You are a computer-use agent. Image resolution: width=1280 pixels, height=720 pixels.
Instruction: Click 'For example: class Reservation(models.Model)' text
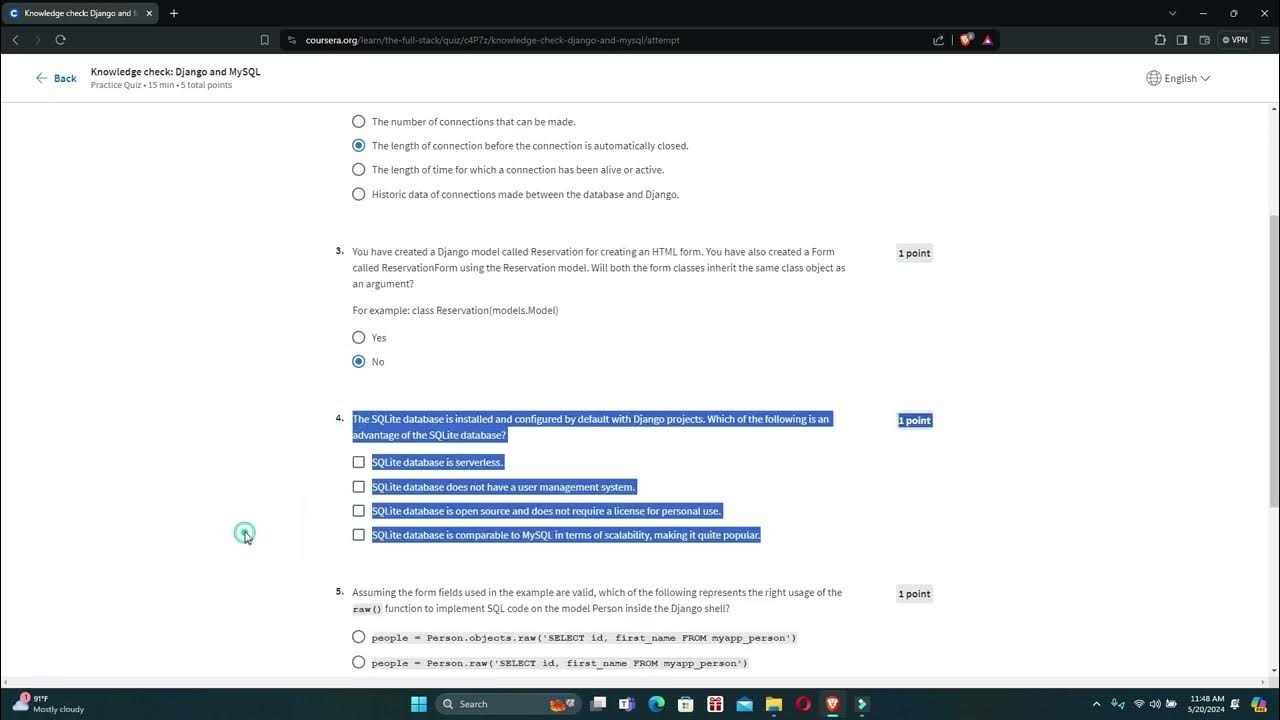(x=455, y=310)
